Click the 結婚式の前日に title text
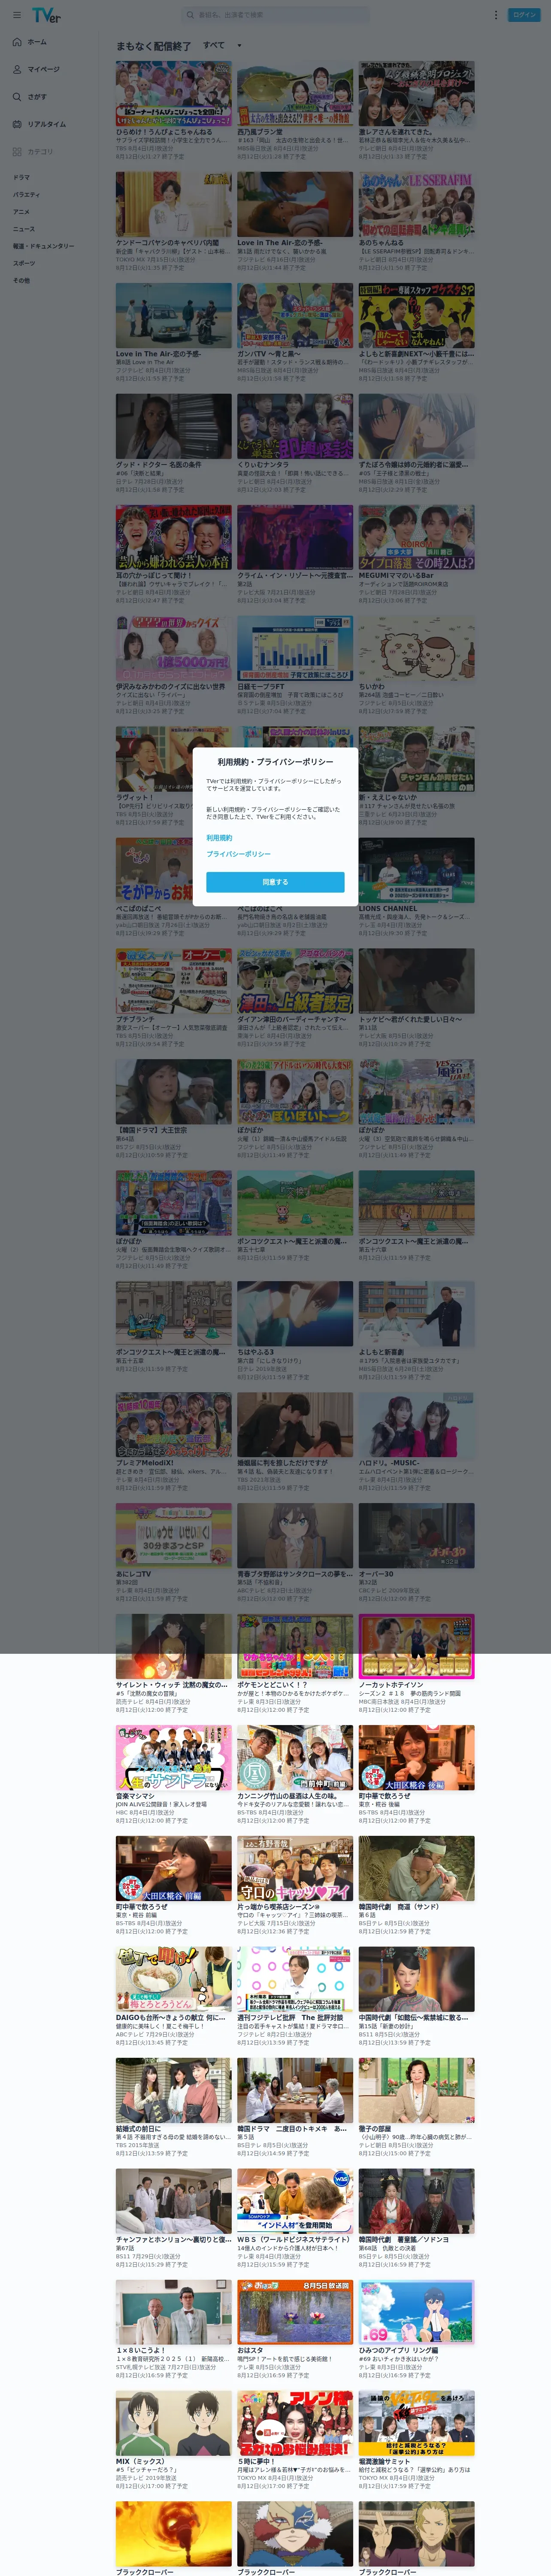 point(138,2129)
